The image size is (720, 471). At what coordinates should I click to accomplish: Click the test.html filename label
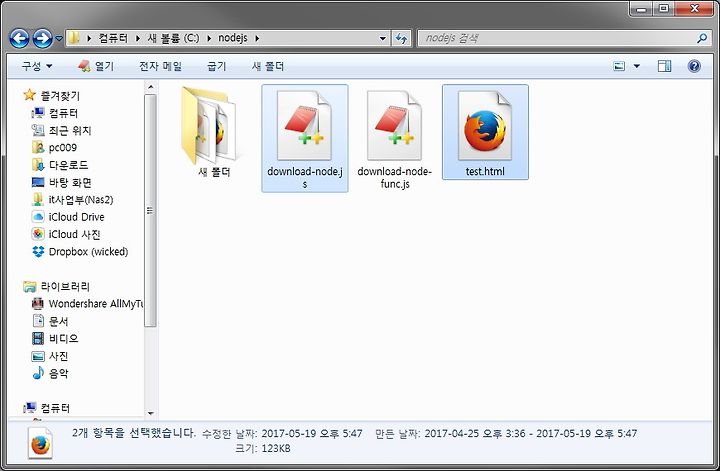pyautogui.click(x=485, y=171)
